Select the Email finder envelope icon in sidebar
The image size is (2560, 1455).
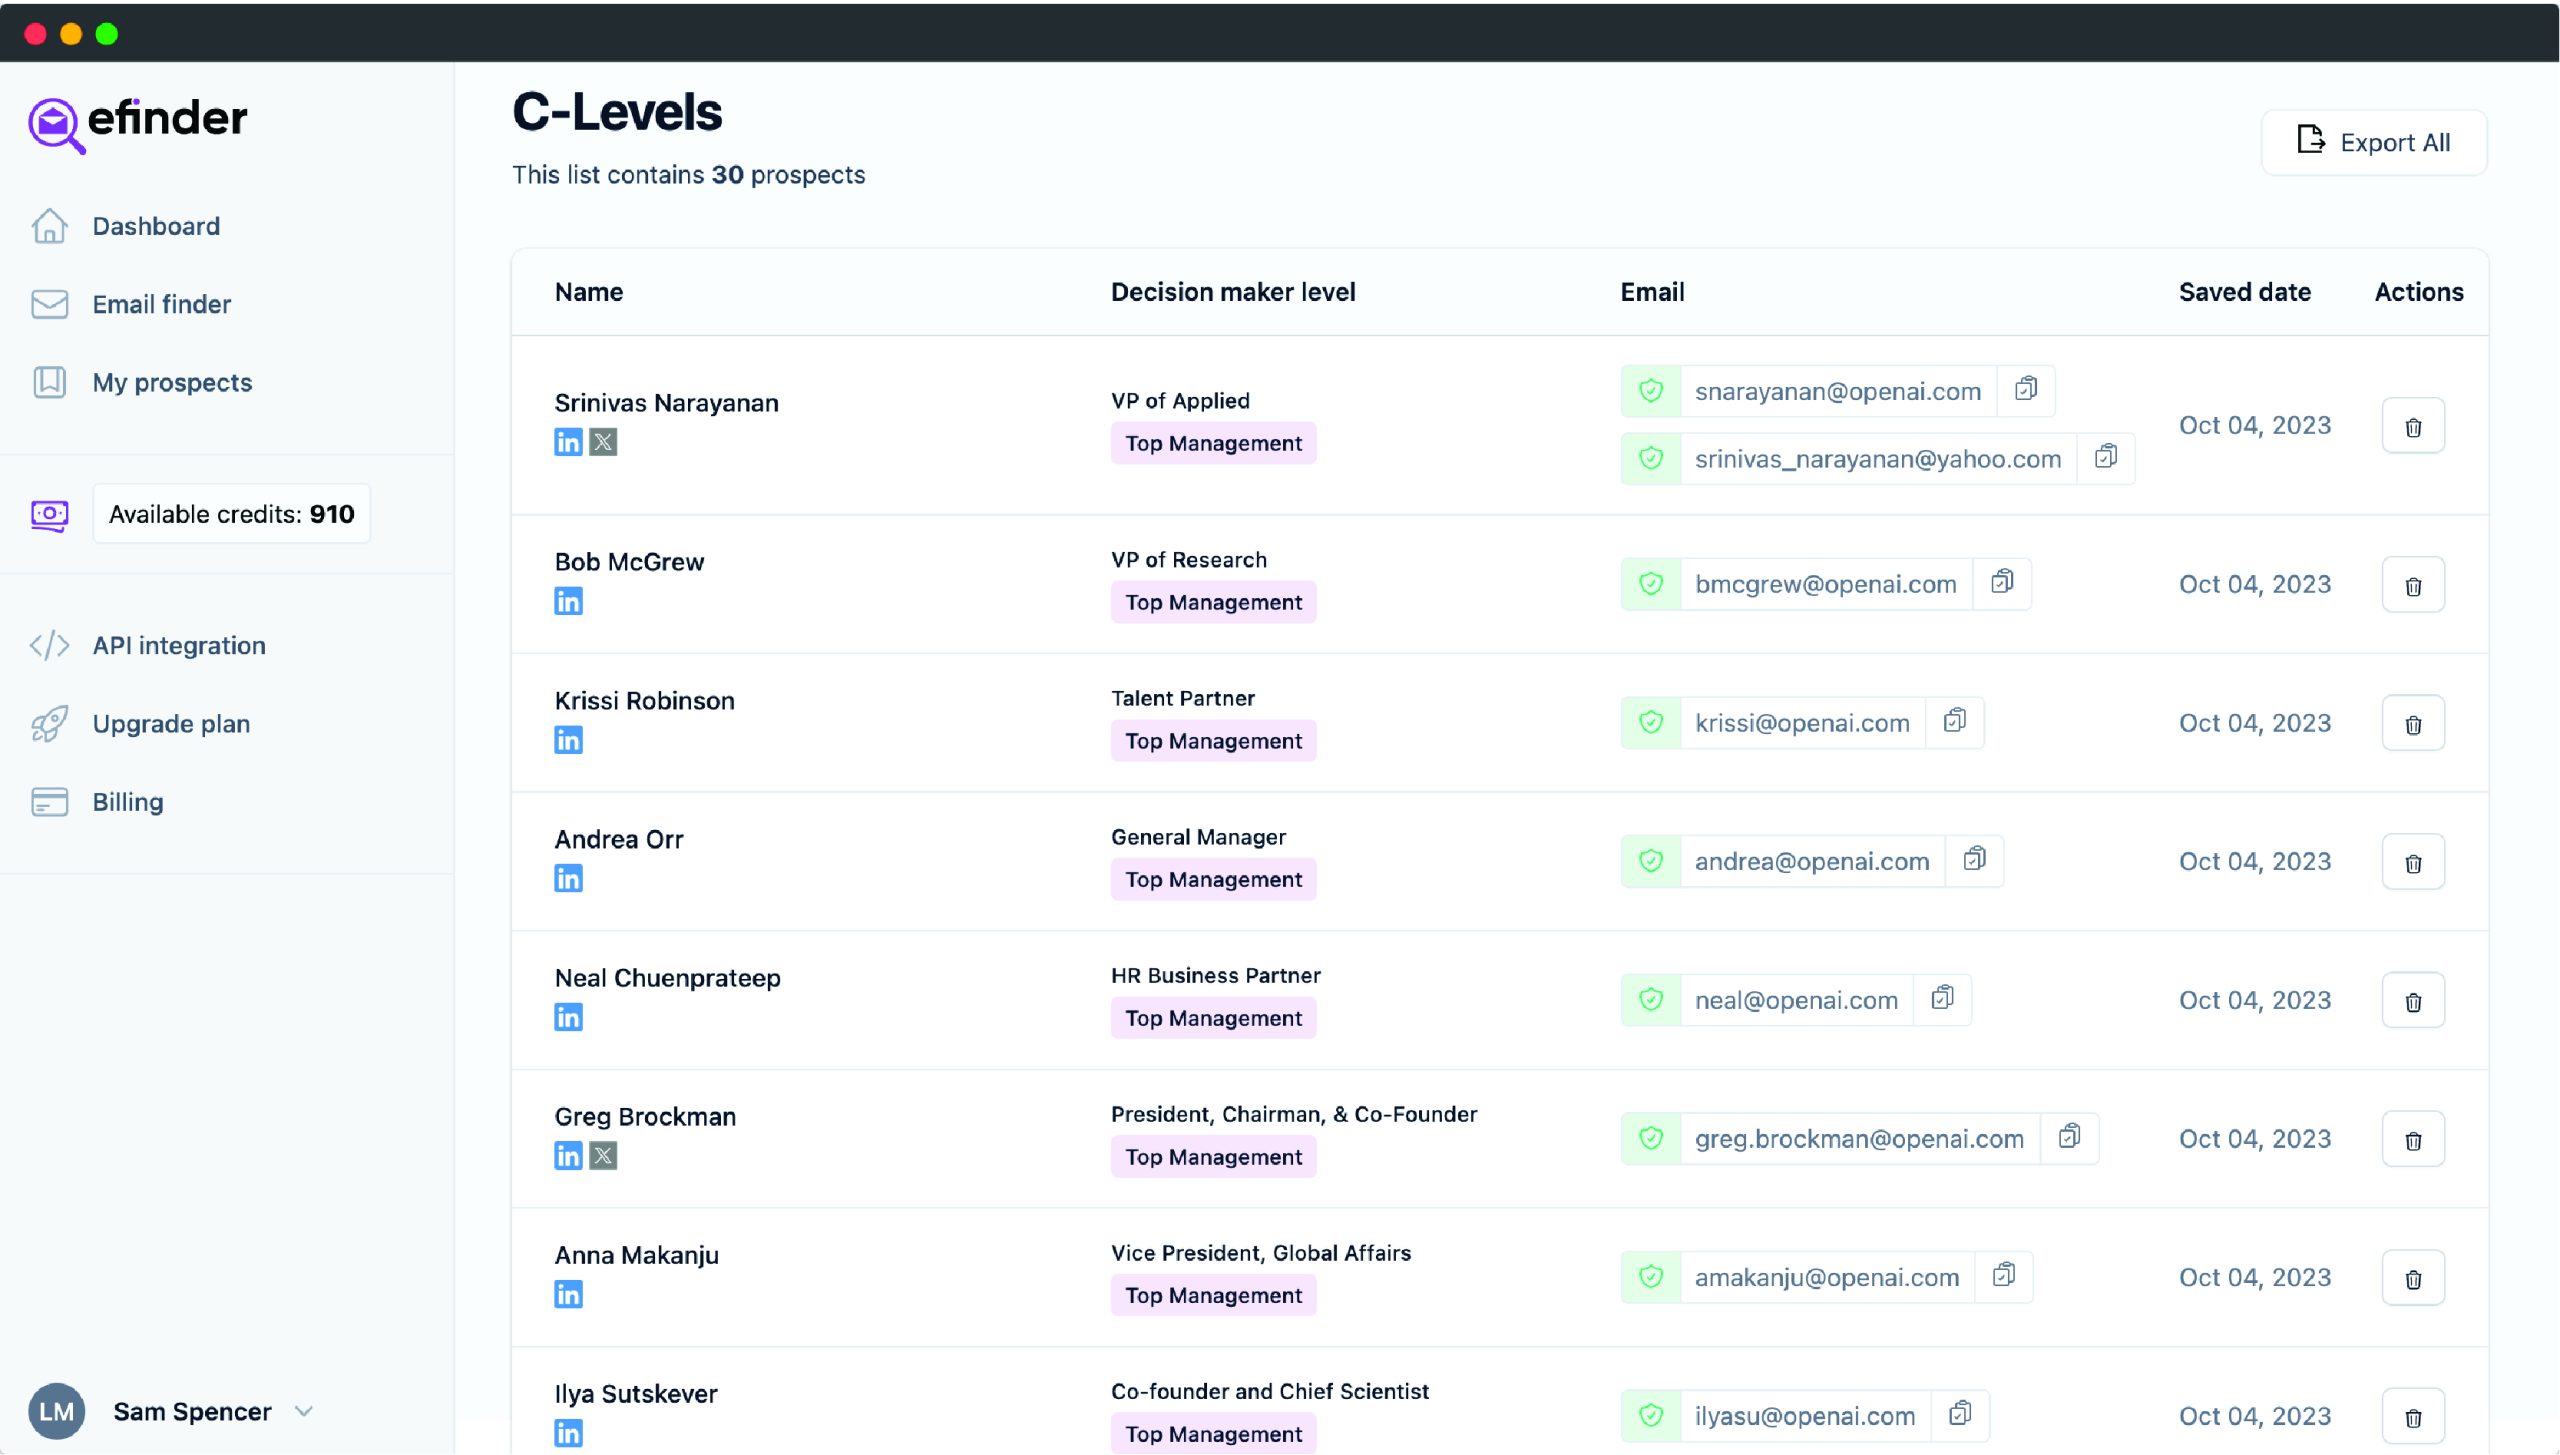[50, 304]
